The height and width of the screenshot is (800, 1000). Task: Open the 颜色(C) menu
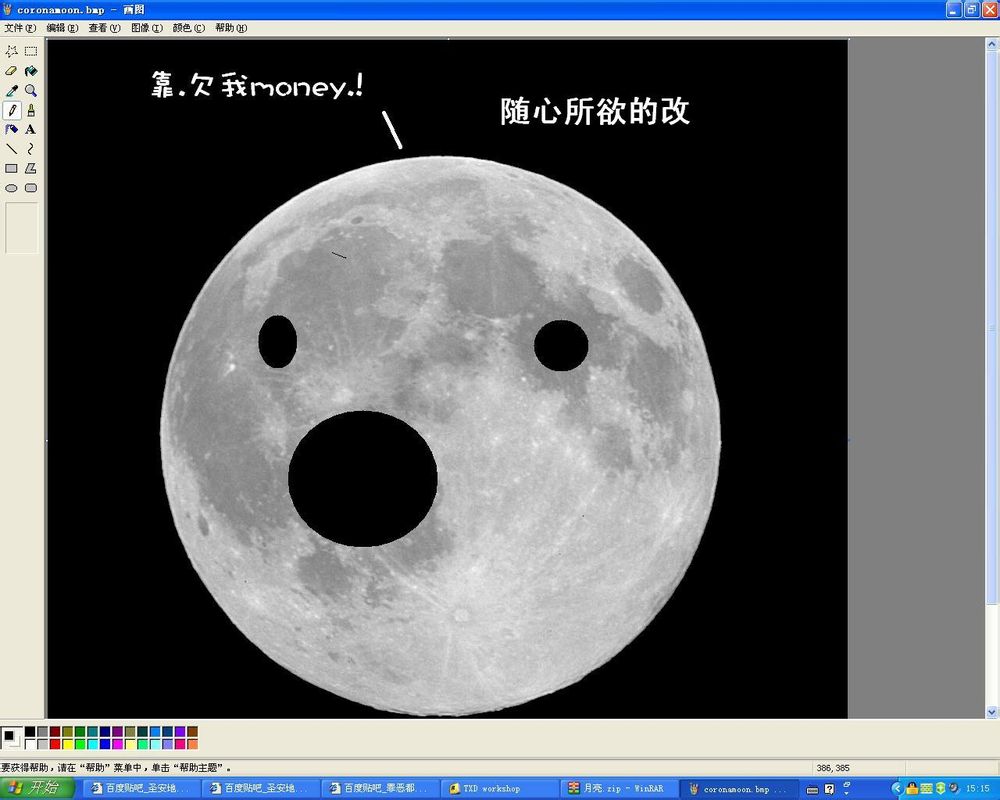pyautogui.click(x=189, y=28)
